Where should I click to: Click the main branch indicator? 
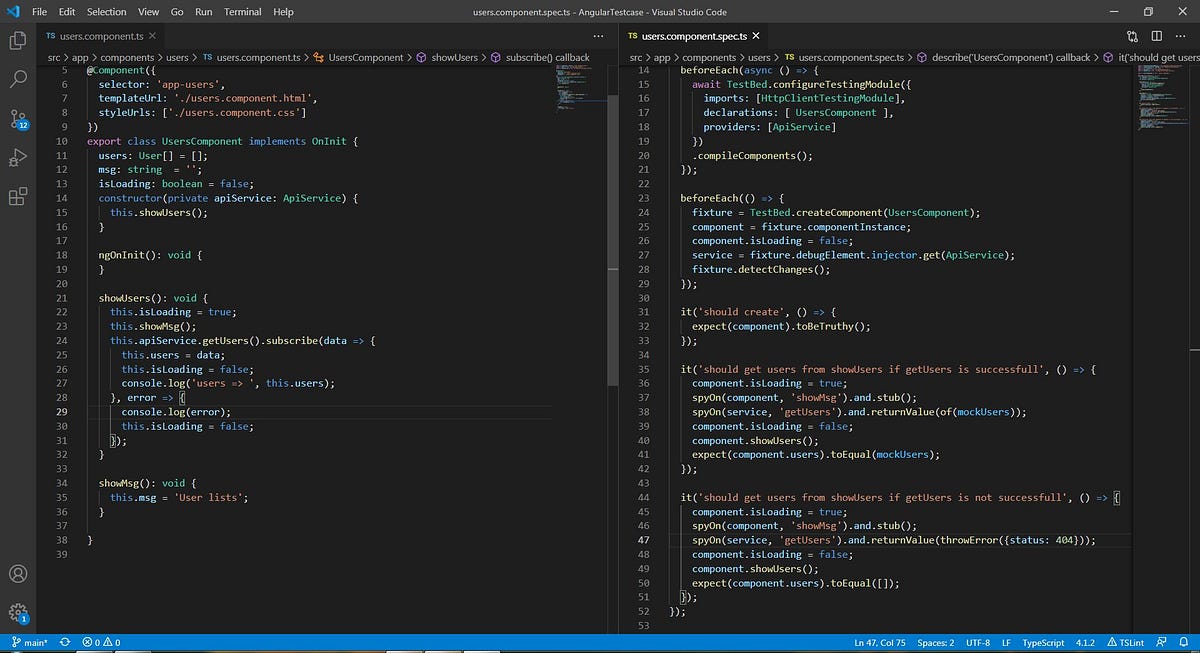tap(31, 642)
